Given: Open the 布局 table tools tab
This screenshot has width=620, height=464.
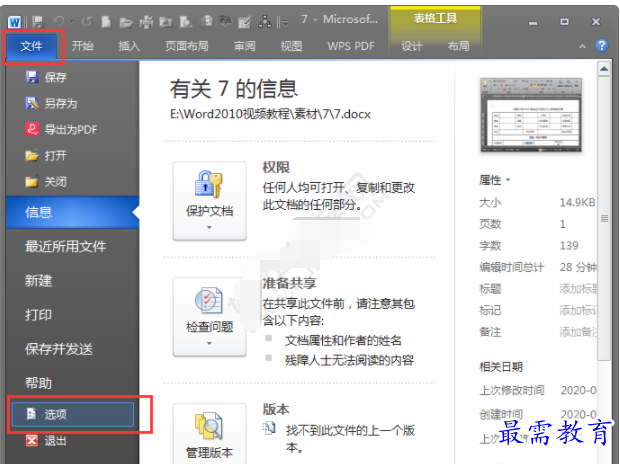Looking at the screenshot, I should (458, 46).
